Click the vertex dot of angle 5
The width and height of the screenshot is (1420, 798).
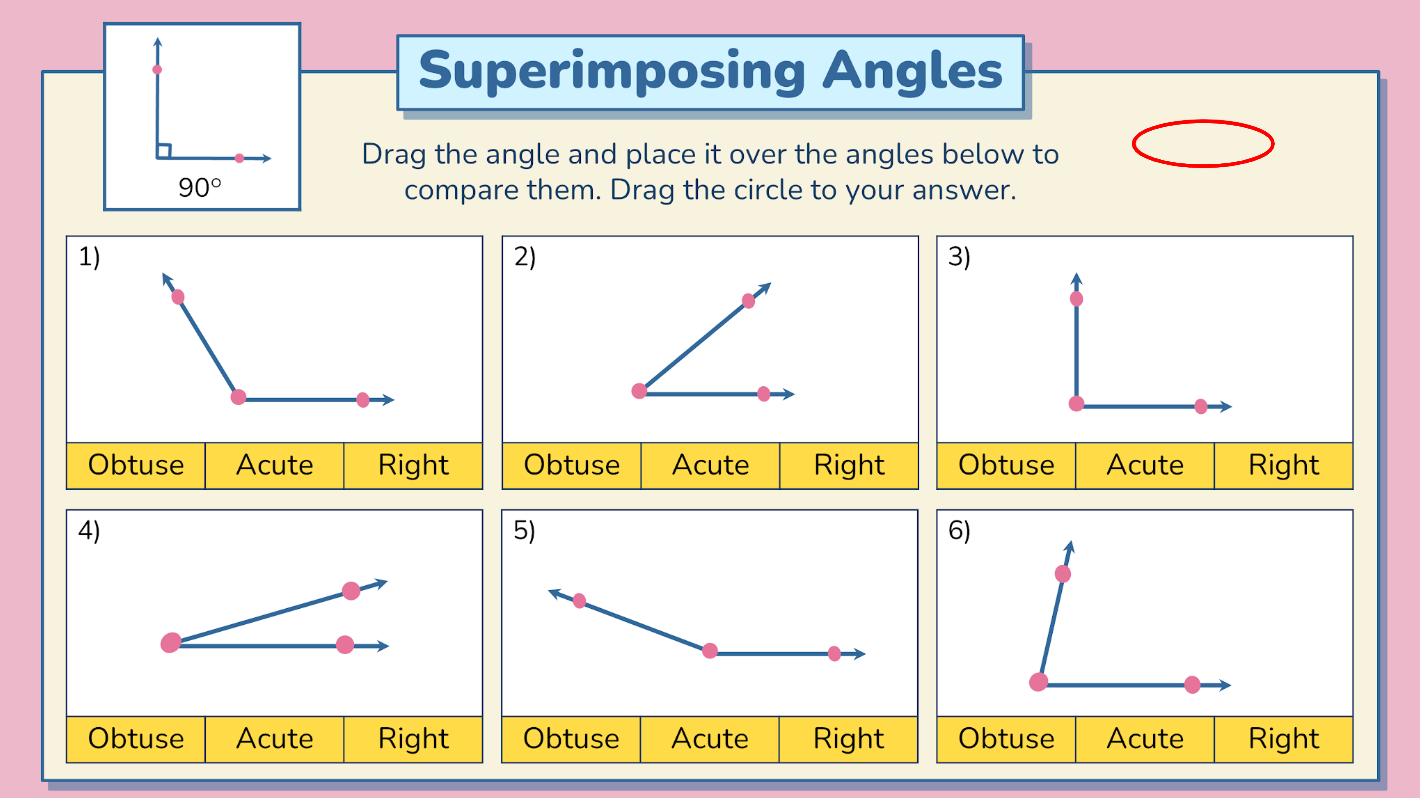(x=710, y=651)
